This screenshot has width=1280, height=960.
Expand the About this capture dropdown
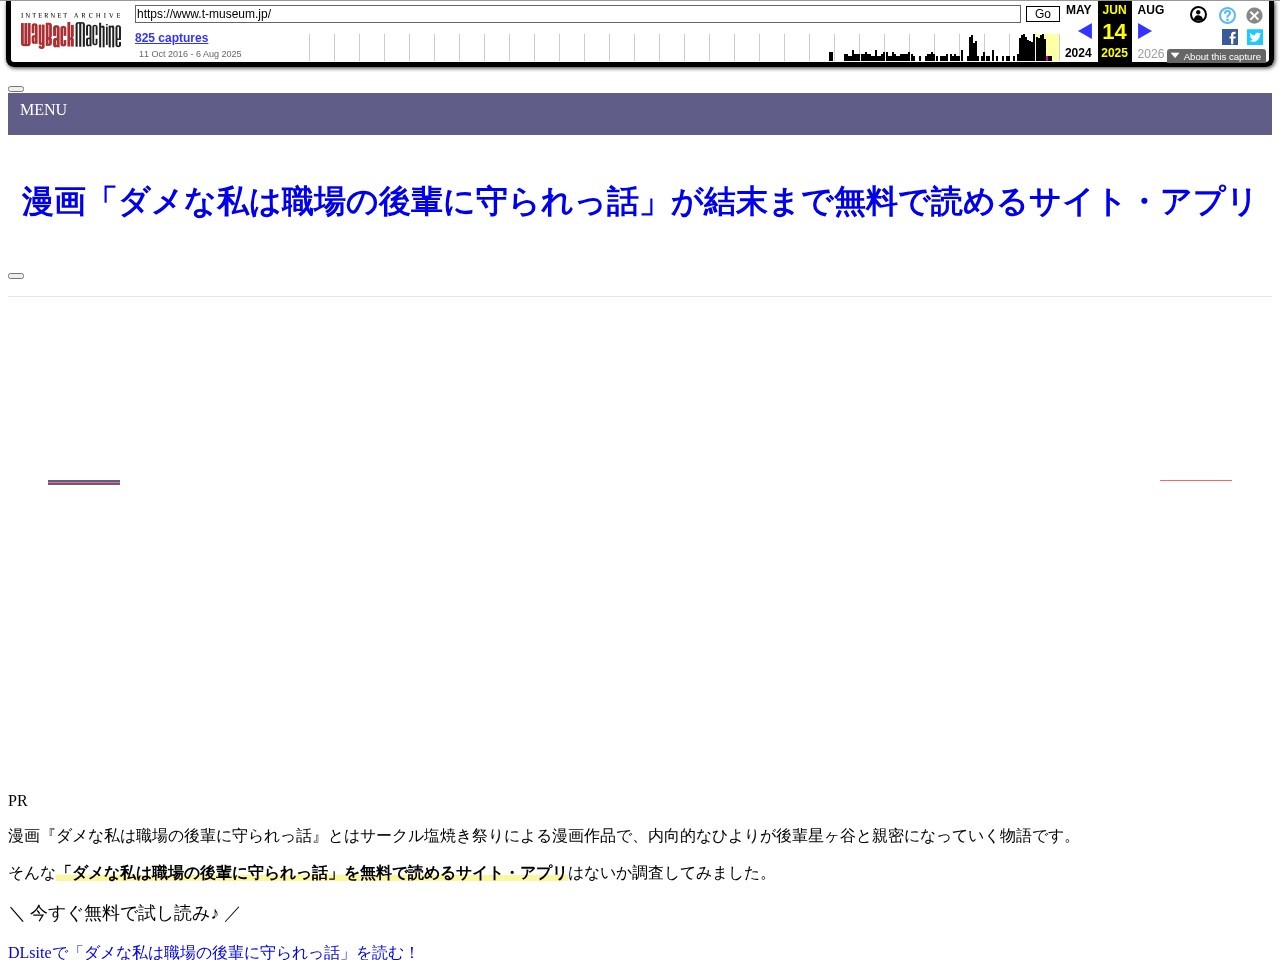coord(1216,57)
